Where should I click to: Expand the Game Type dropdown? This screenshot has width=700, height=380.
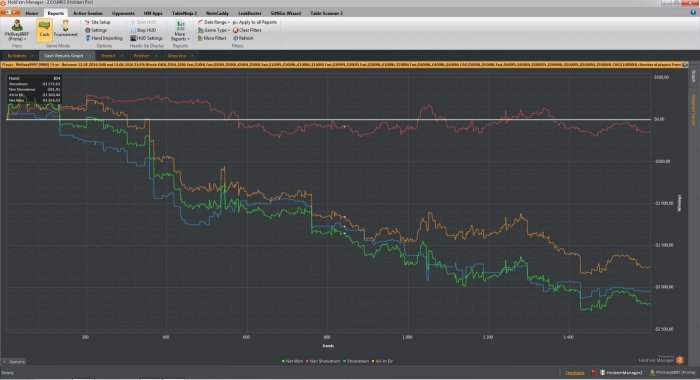213,30
